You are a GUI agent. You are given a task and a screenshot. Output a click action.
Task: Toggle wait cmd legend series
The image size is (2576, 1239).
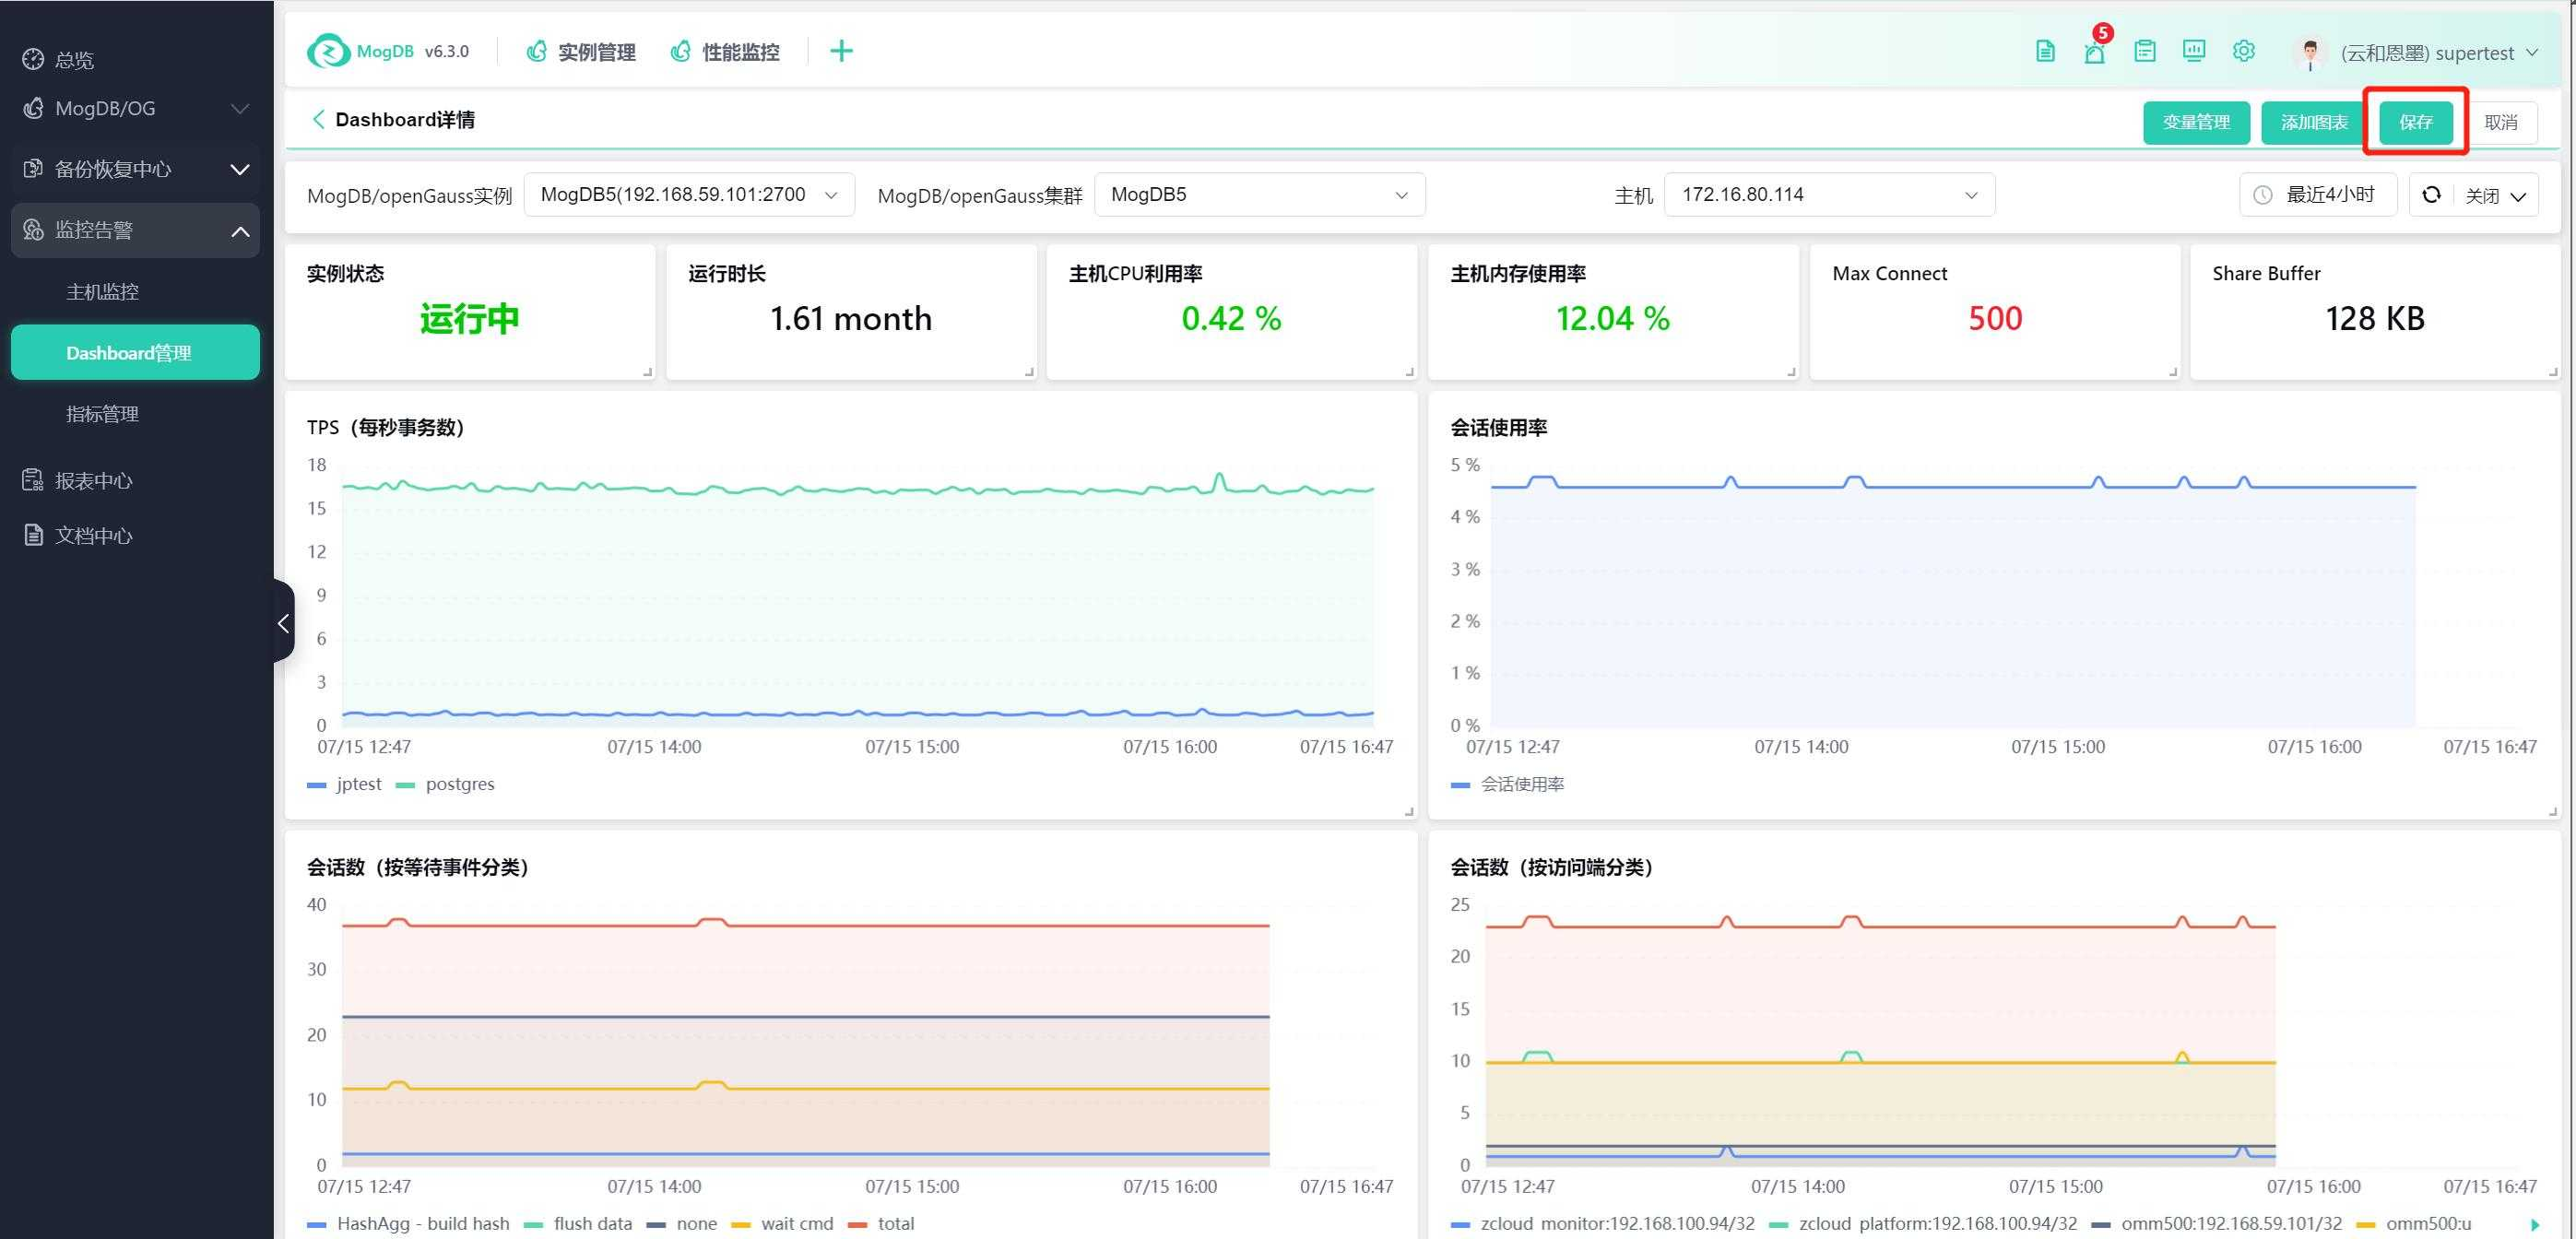783,1223
